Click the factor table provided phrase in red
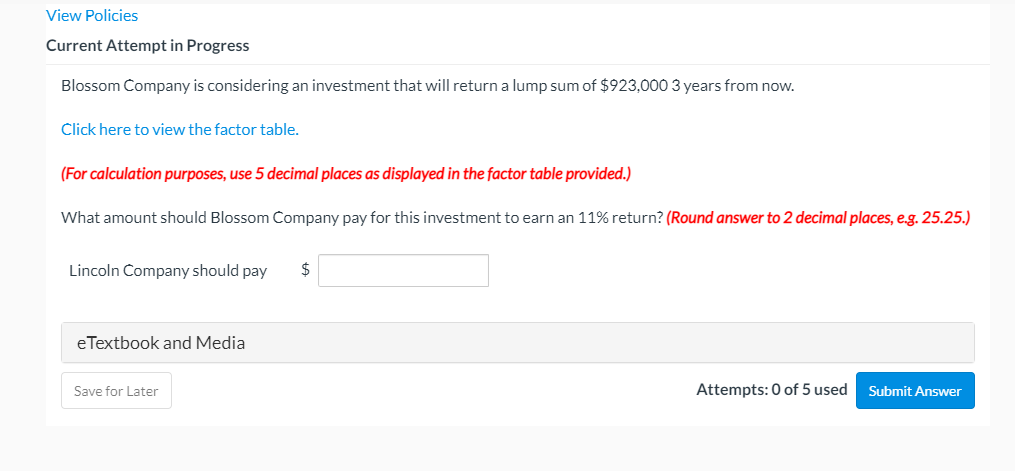The image size is (1015, 471). point(570,174)
